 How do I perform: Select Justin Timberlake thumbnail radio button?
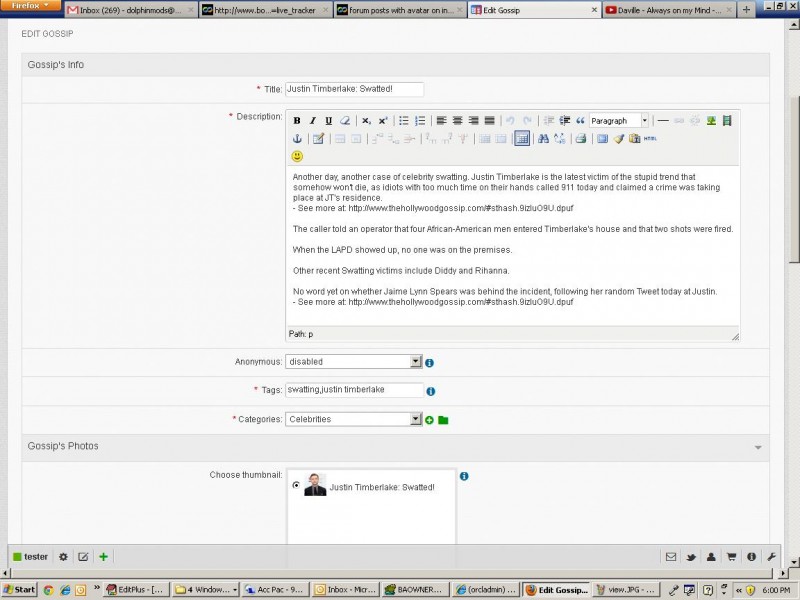click(296, 485)
